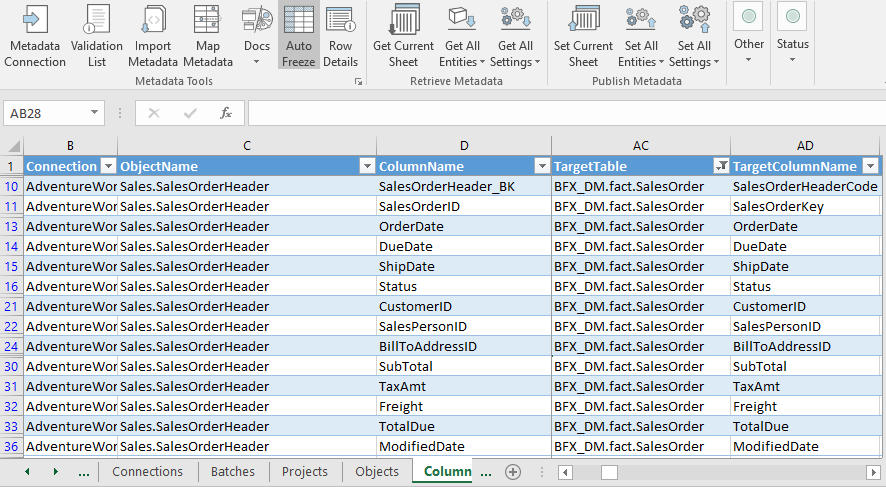Image resolution: width=886 pixels, height=487 pixels.
Task: Click the Name Box showing AB28
Action: click(46, 113)
